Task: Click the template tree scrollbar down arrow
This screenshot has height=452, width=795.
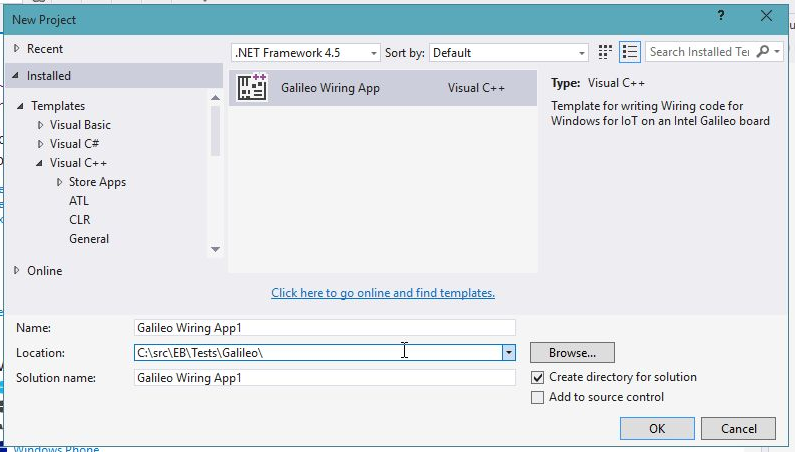Action: (x=215, y=249)
